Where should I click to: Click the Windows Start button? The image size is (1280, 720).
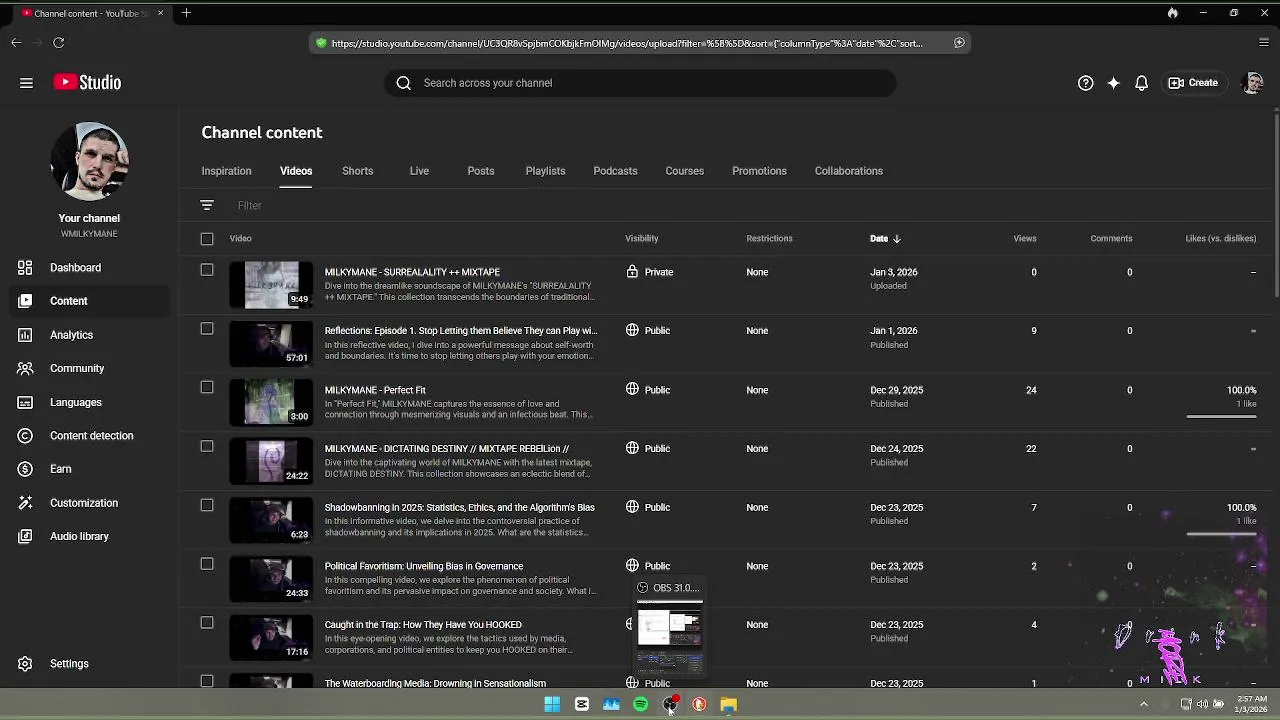(552, 705)
